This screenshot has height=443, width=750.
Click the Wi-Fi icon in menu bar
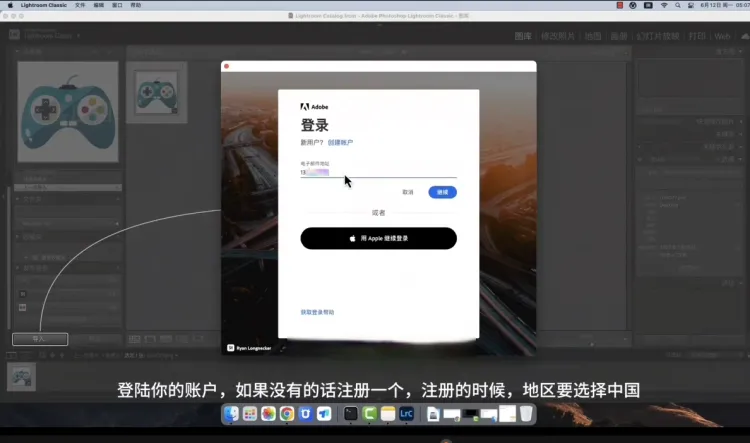tap(664, 5)
